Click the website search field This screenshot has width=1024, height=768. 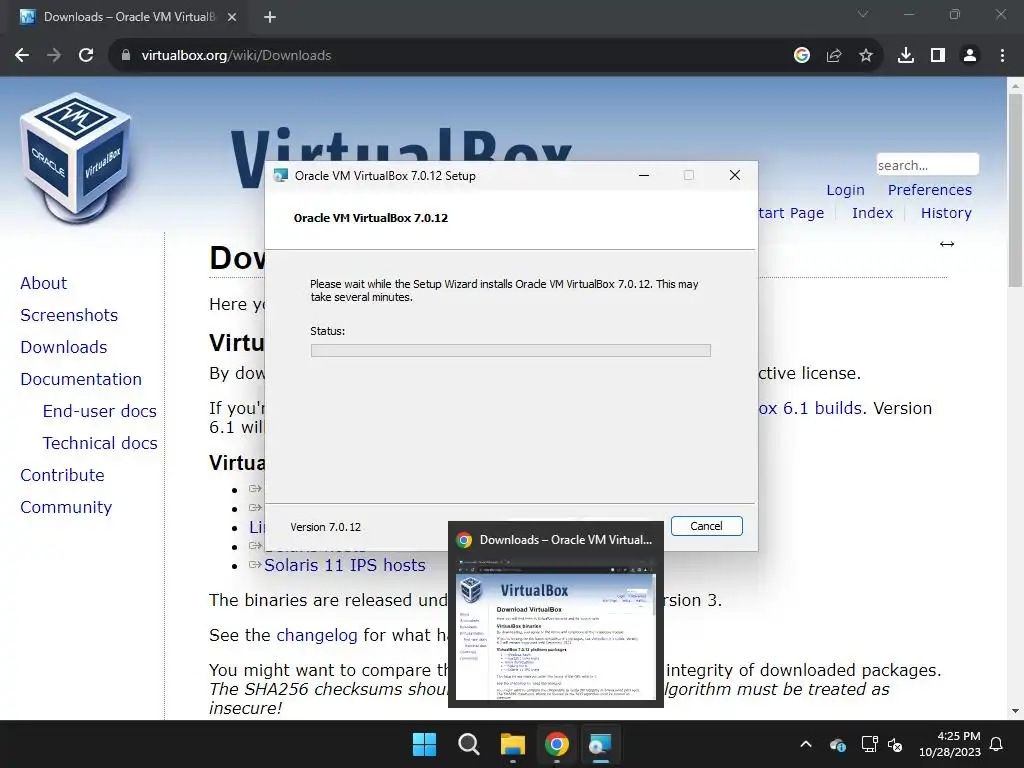coord(927,165)
